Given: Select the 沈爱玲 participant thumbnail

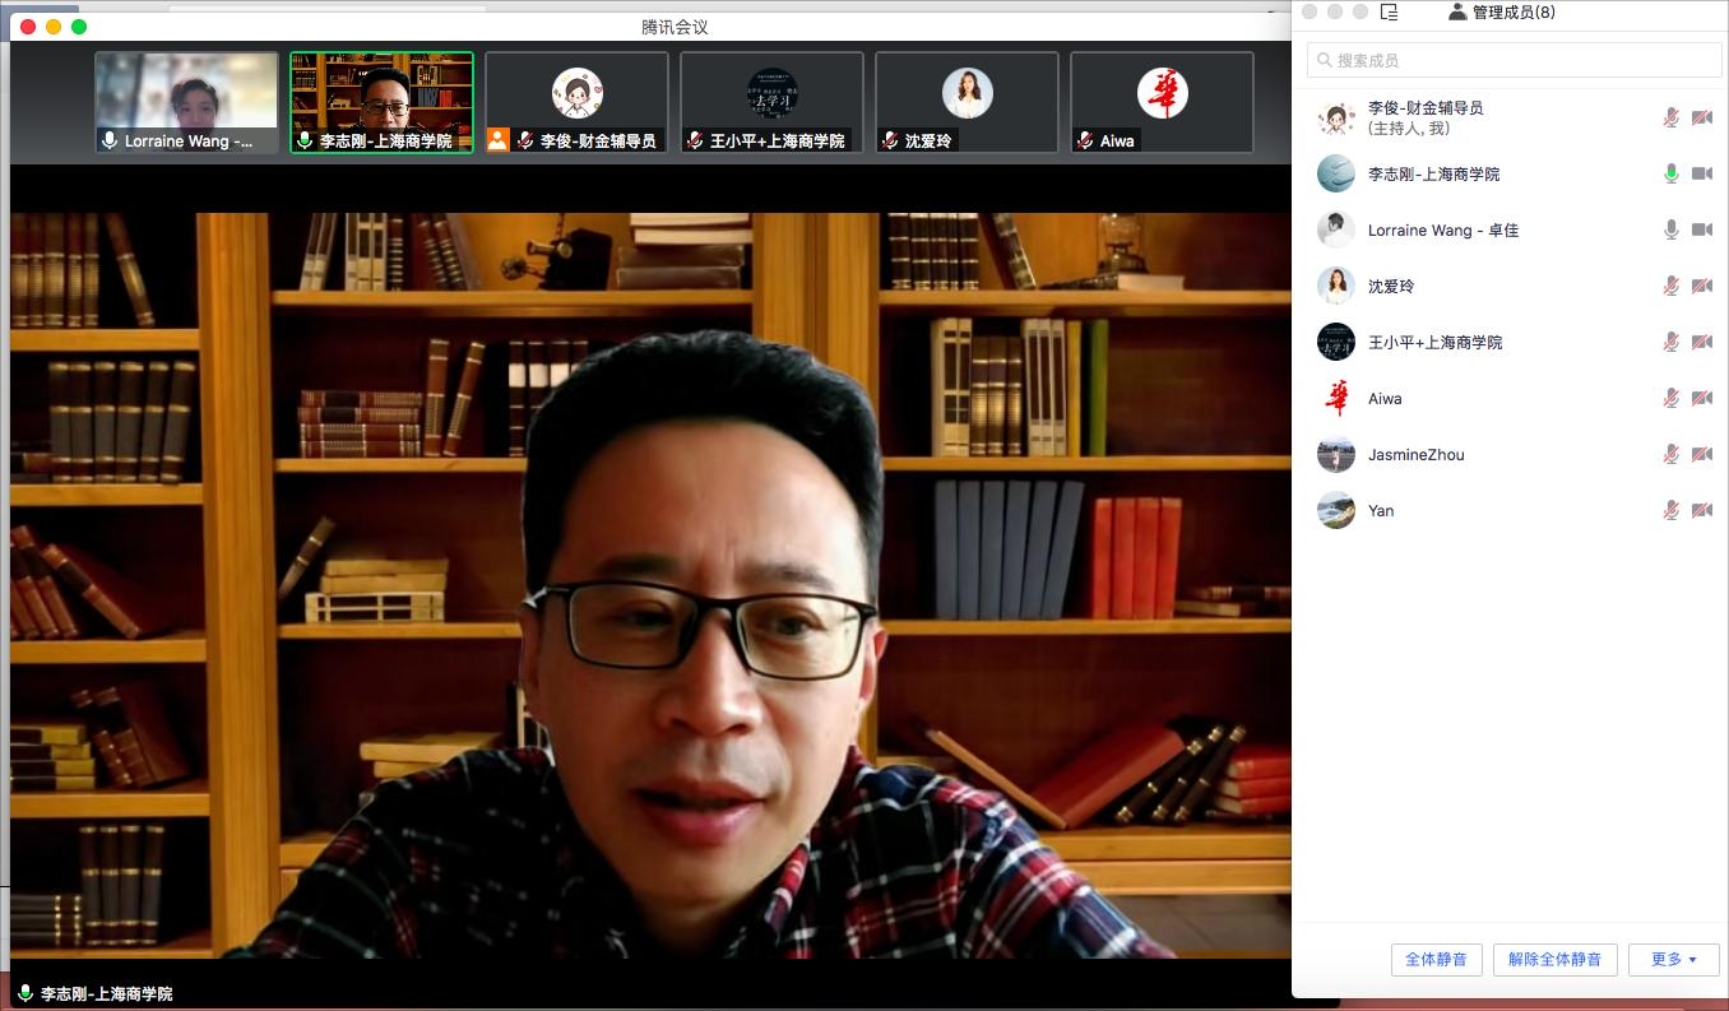Looking at the screenshot, I should click(966, 102).
